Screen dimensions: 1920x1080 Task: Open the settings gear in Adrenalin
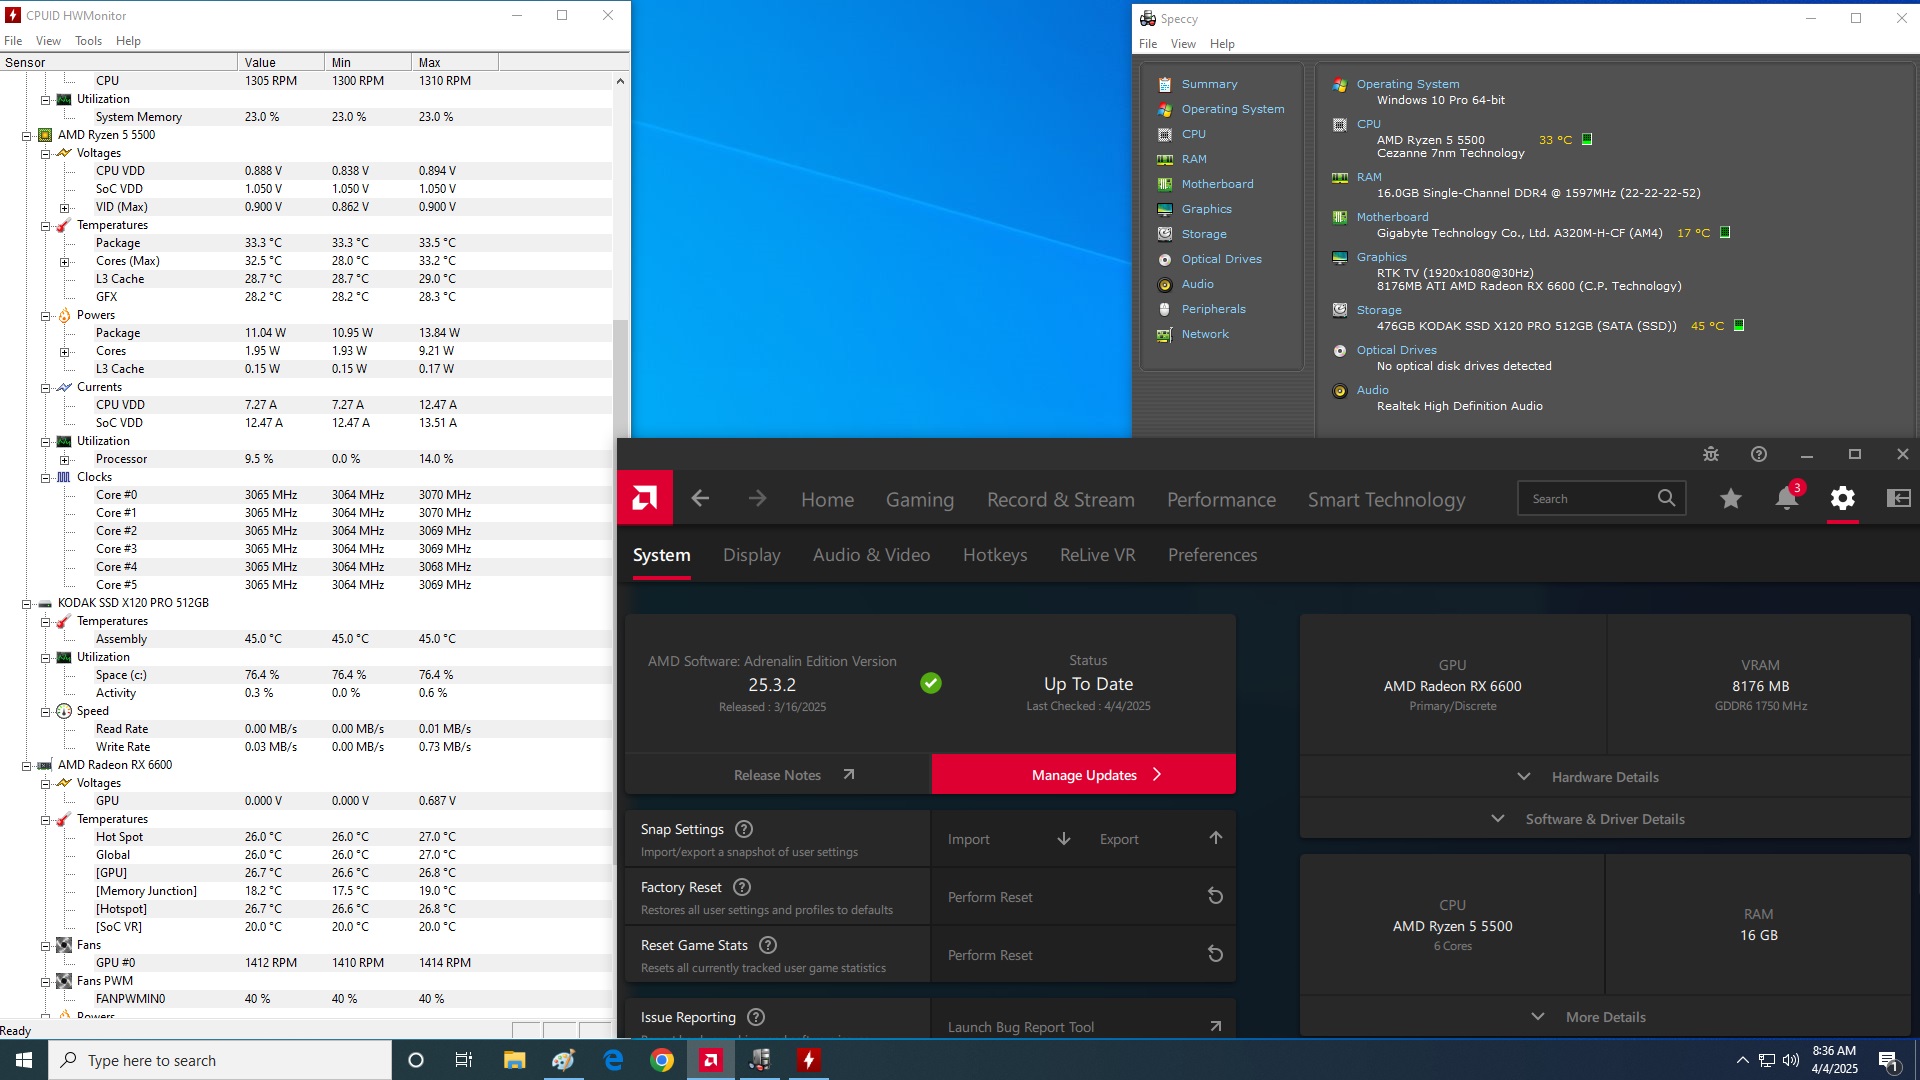tap(1843, 498)
